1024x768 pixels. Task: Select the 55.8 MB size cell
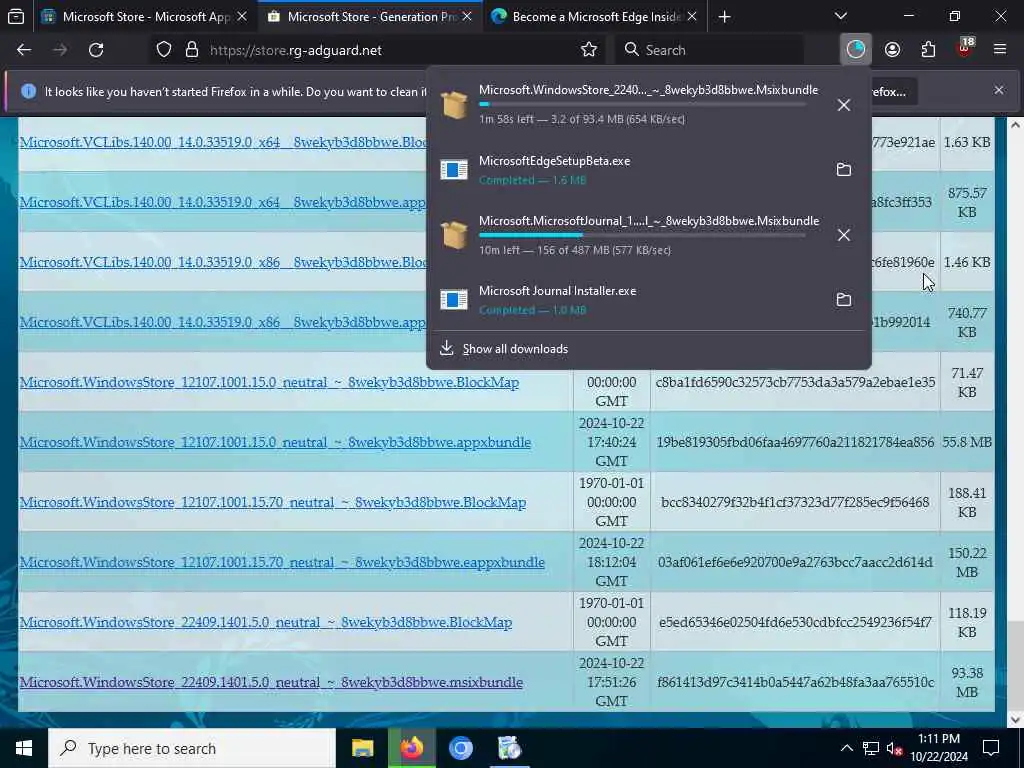click(967, 442)
